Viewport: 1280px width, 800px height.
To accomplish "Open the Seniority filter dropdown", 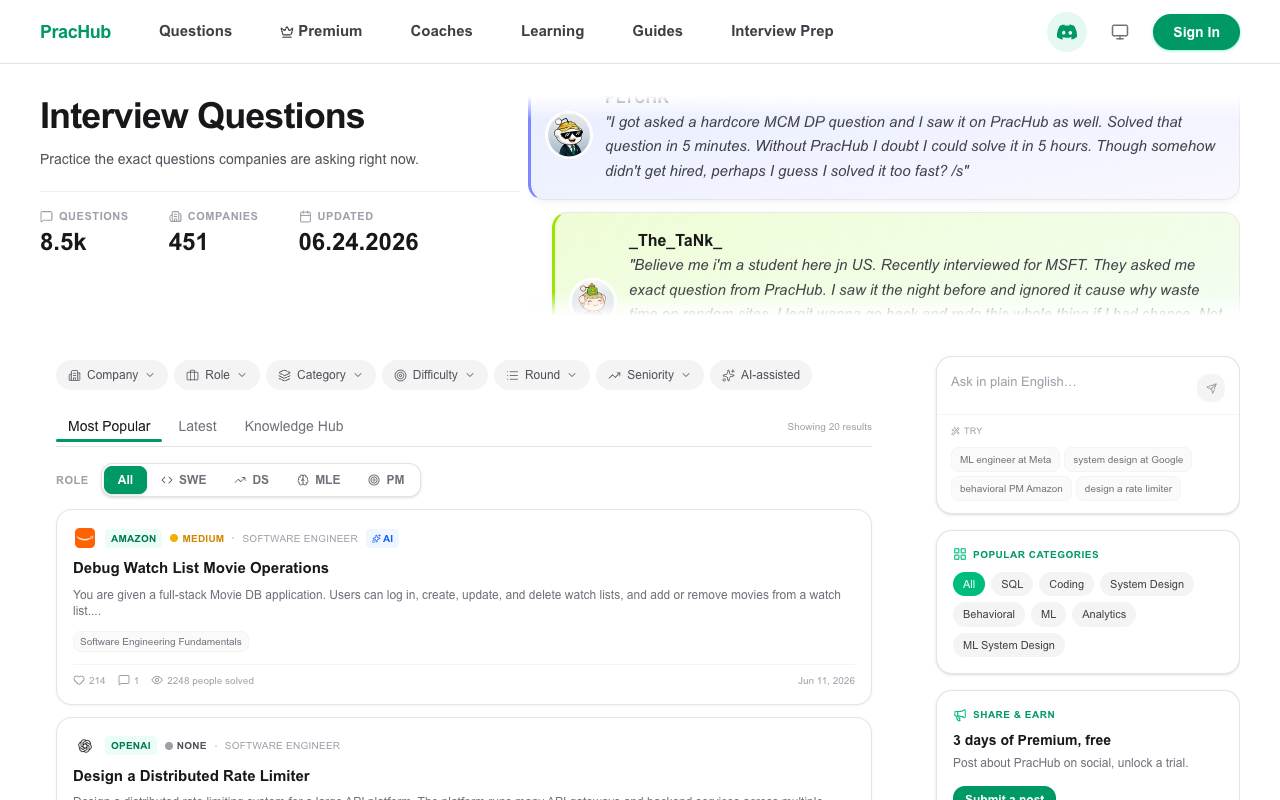I will point(650,375).
